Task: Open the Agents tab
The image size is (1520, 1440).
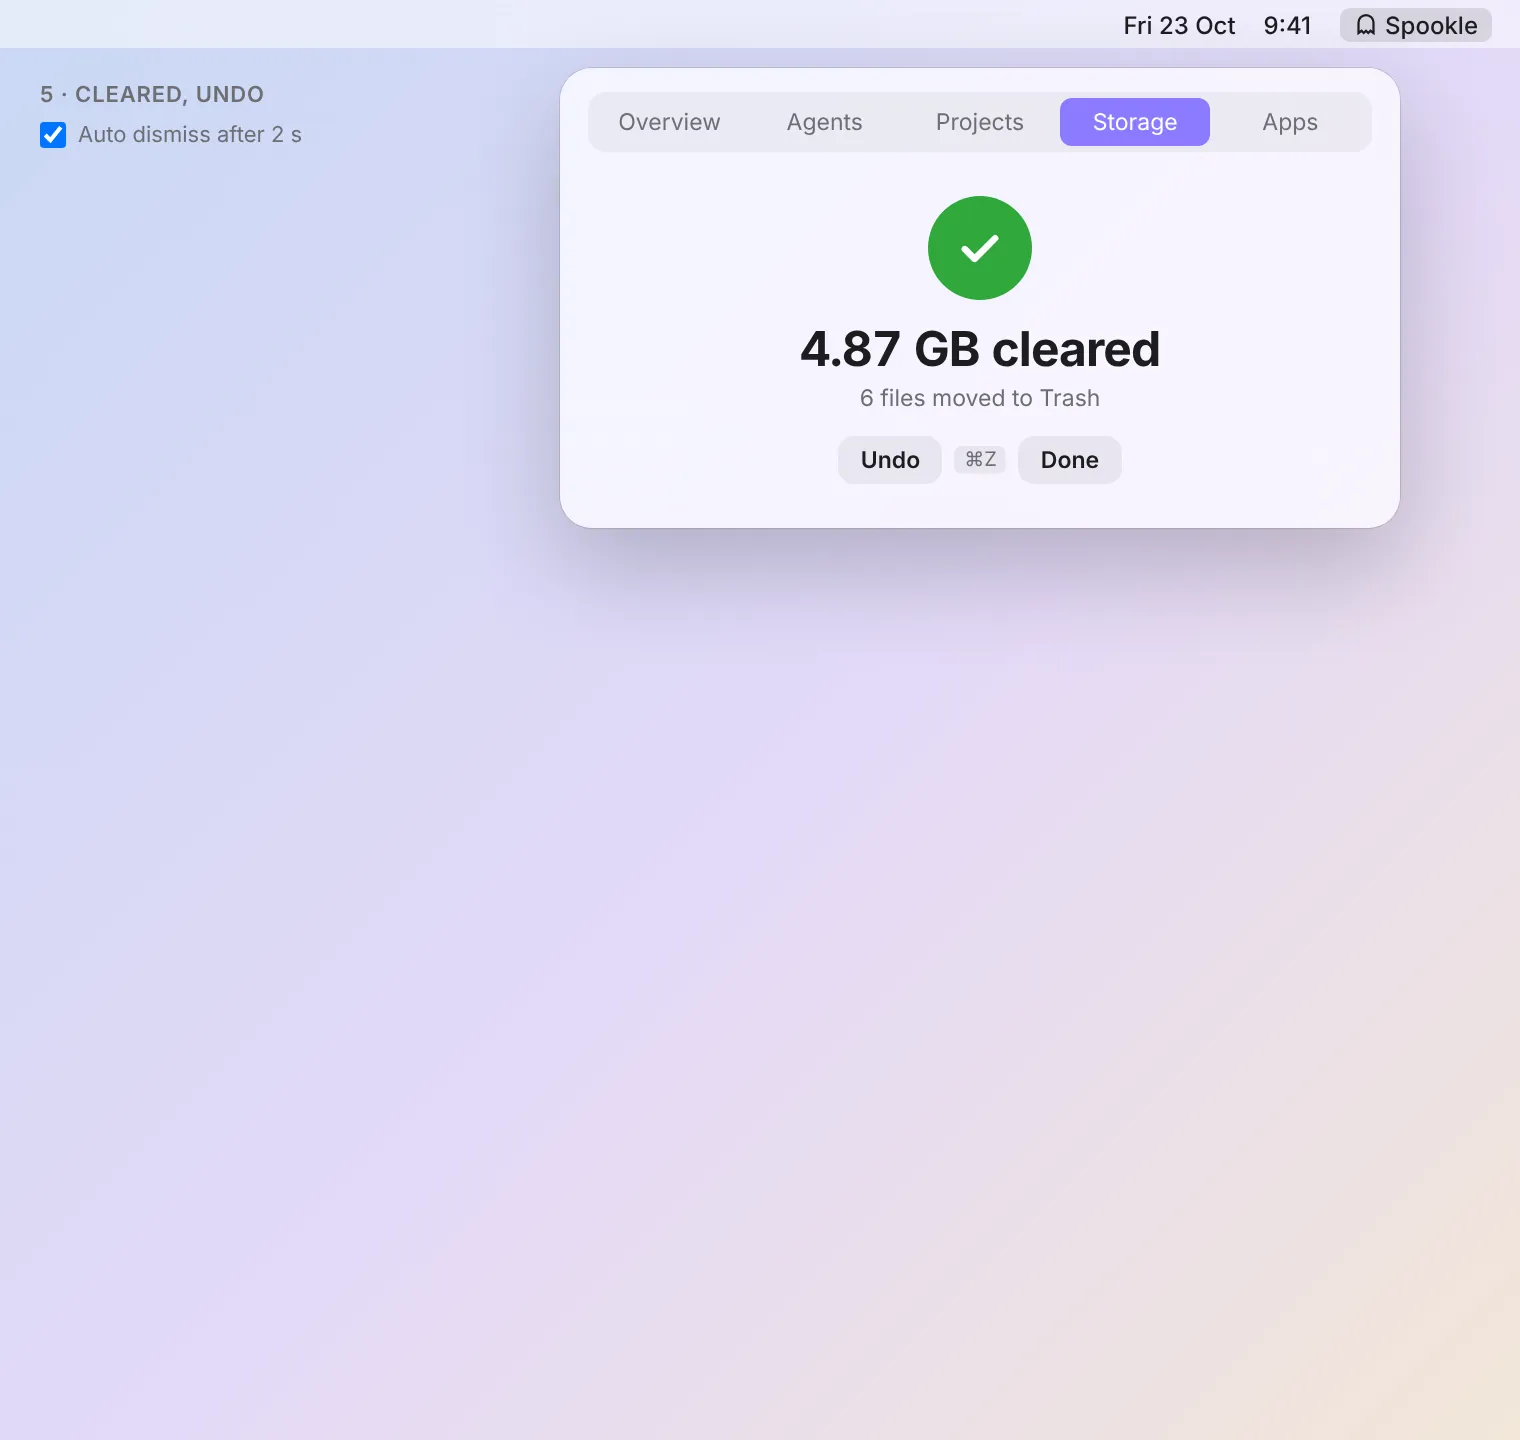Action: (x=824, y=122)
